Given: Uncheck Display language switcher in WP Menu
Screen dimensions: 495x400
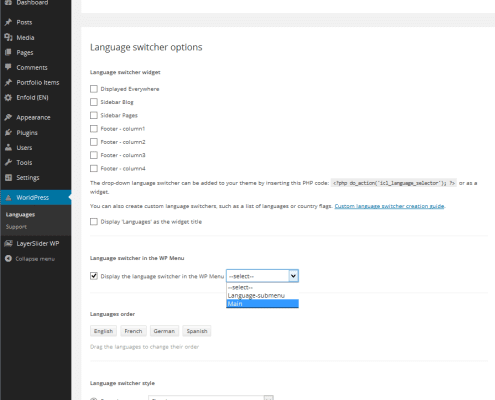Looking at the screenshot, I should [94, 276].
